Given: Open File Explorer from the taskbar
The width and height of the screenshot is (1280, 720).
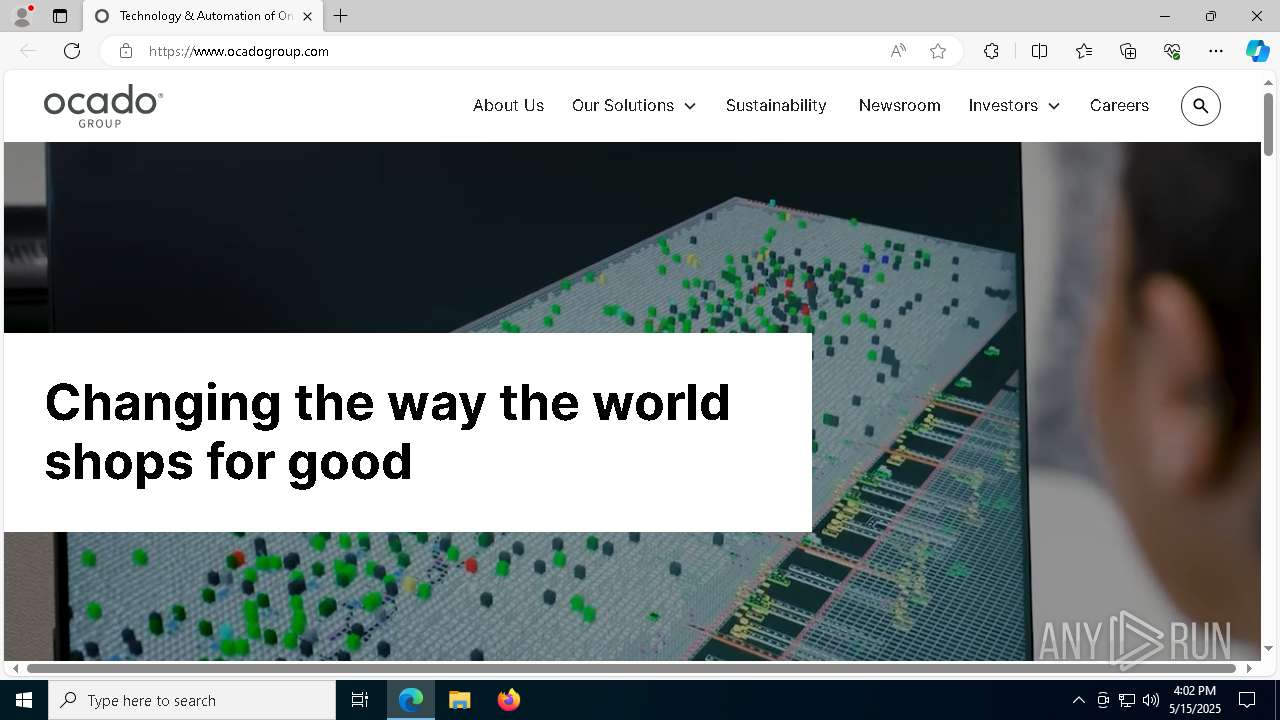Looking at the screenshot, I should click(x=460, y=700).
